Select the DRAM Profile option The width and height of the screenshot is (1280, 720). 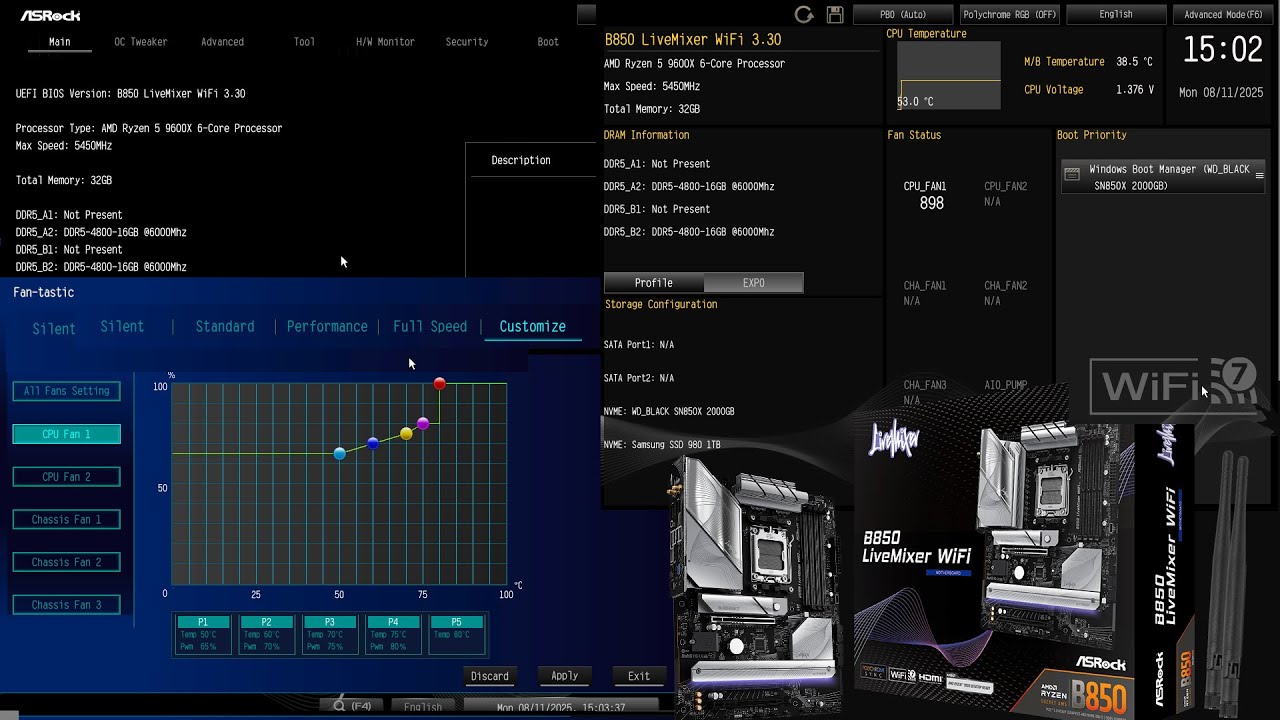point(654,283)
